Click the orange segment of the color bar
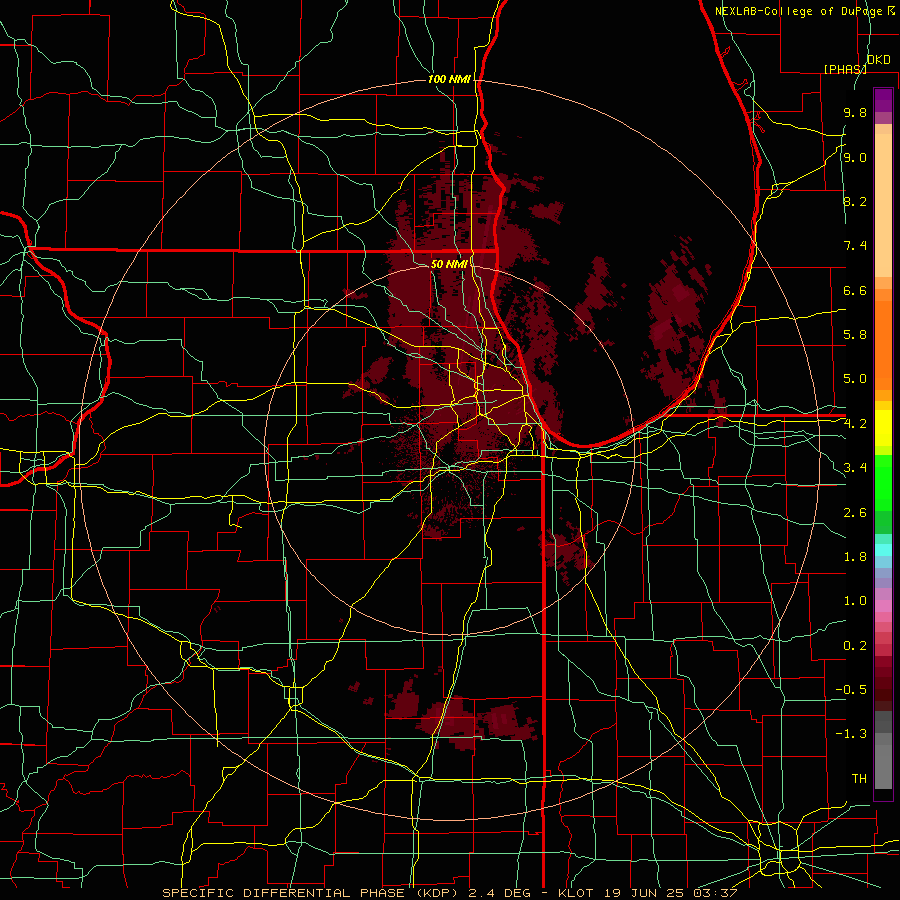Viewport: 900px width, 900px height. 883,346
